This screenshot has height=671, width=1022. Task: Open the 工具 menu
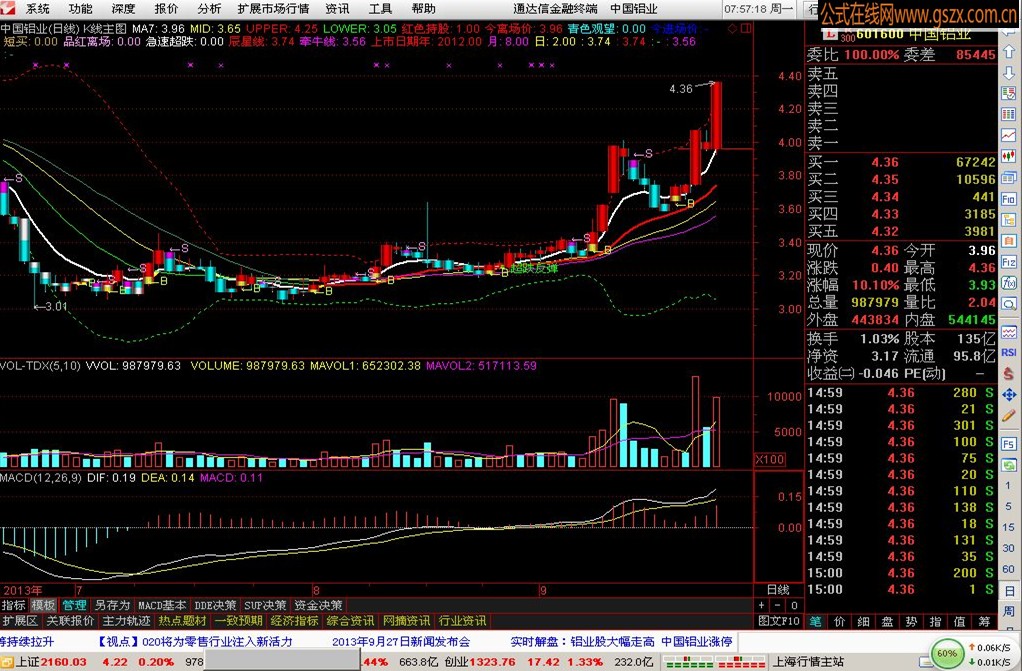pos(380,8)
